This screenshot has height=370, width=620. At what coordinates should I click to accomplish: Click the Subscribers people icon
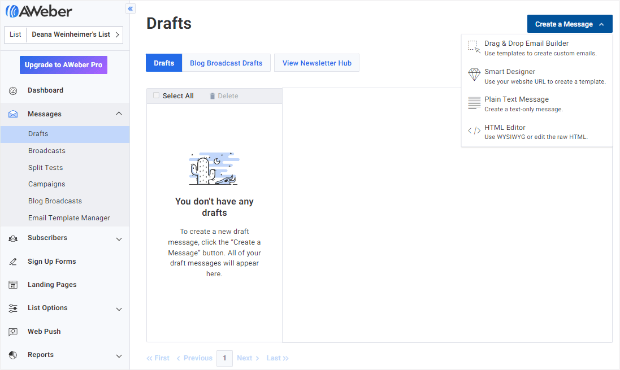13,238
